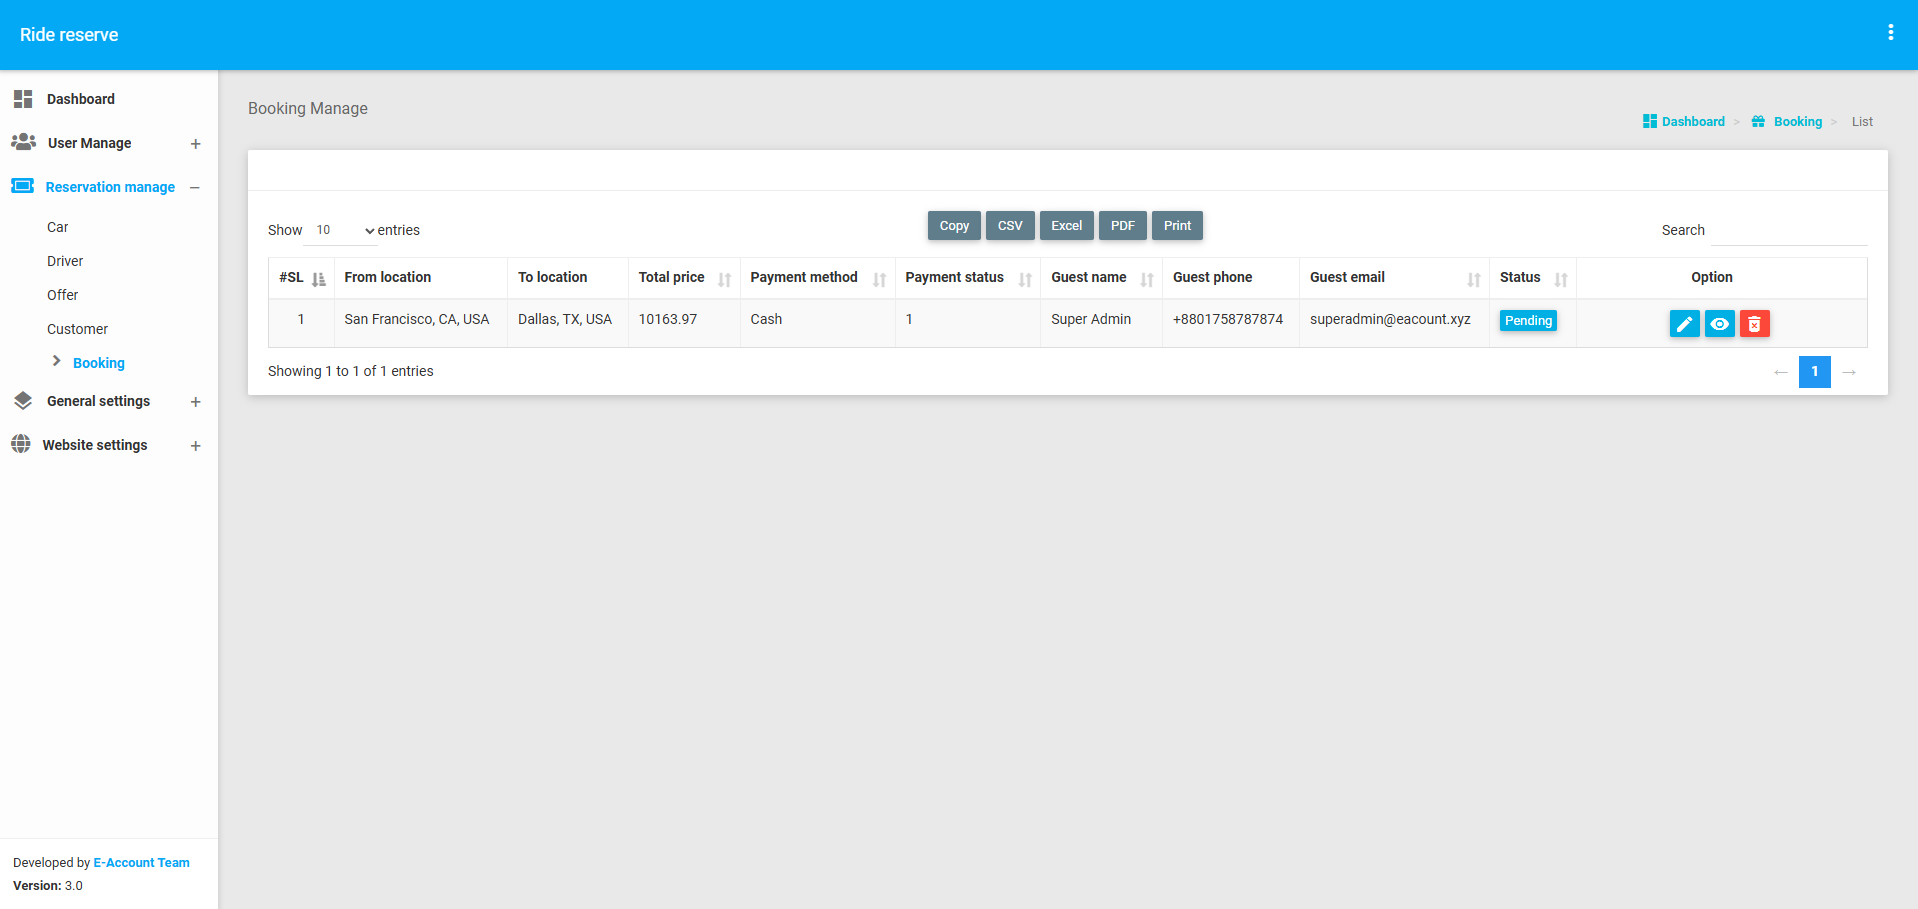Click the Dashboard grid icon in sidebar

23,99
